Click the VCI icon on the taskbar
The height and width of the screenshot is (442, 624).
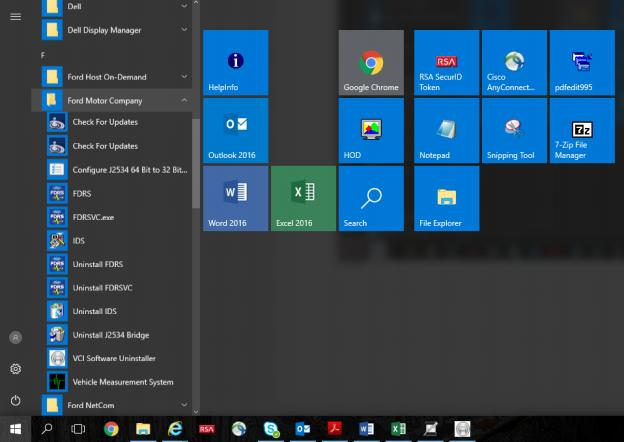point(462,429)
